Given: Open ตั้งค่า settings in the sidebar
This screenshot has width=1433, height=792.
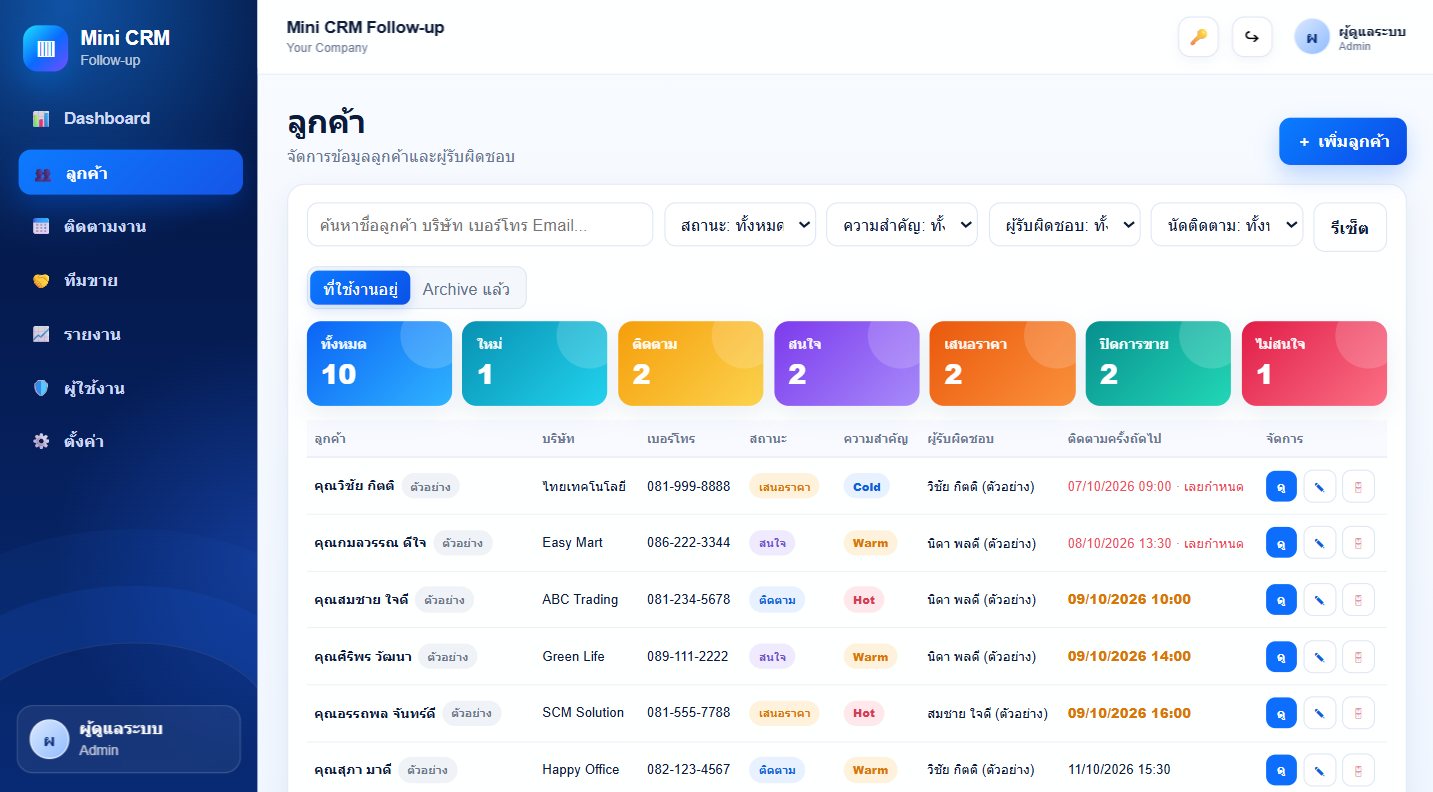Looking at the screenshot, I should point(130,441).
